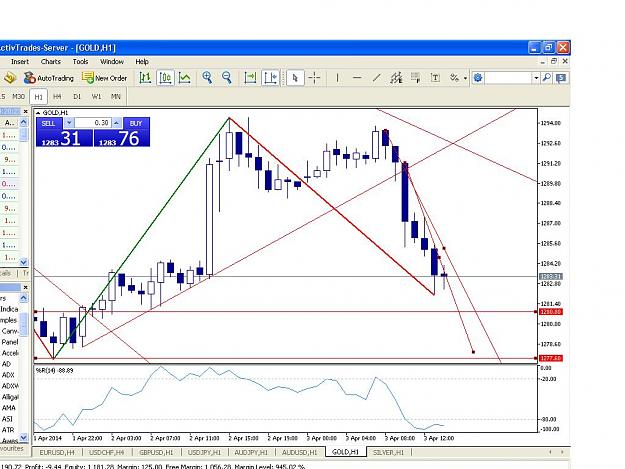This screenshot has width=625, height=469.
Task: Open the arrows objects dropdown
Action: point(465,78)
